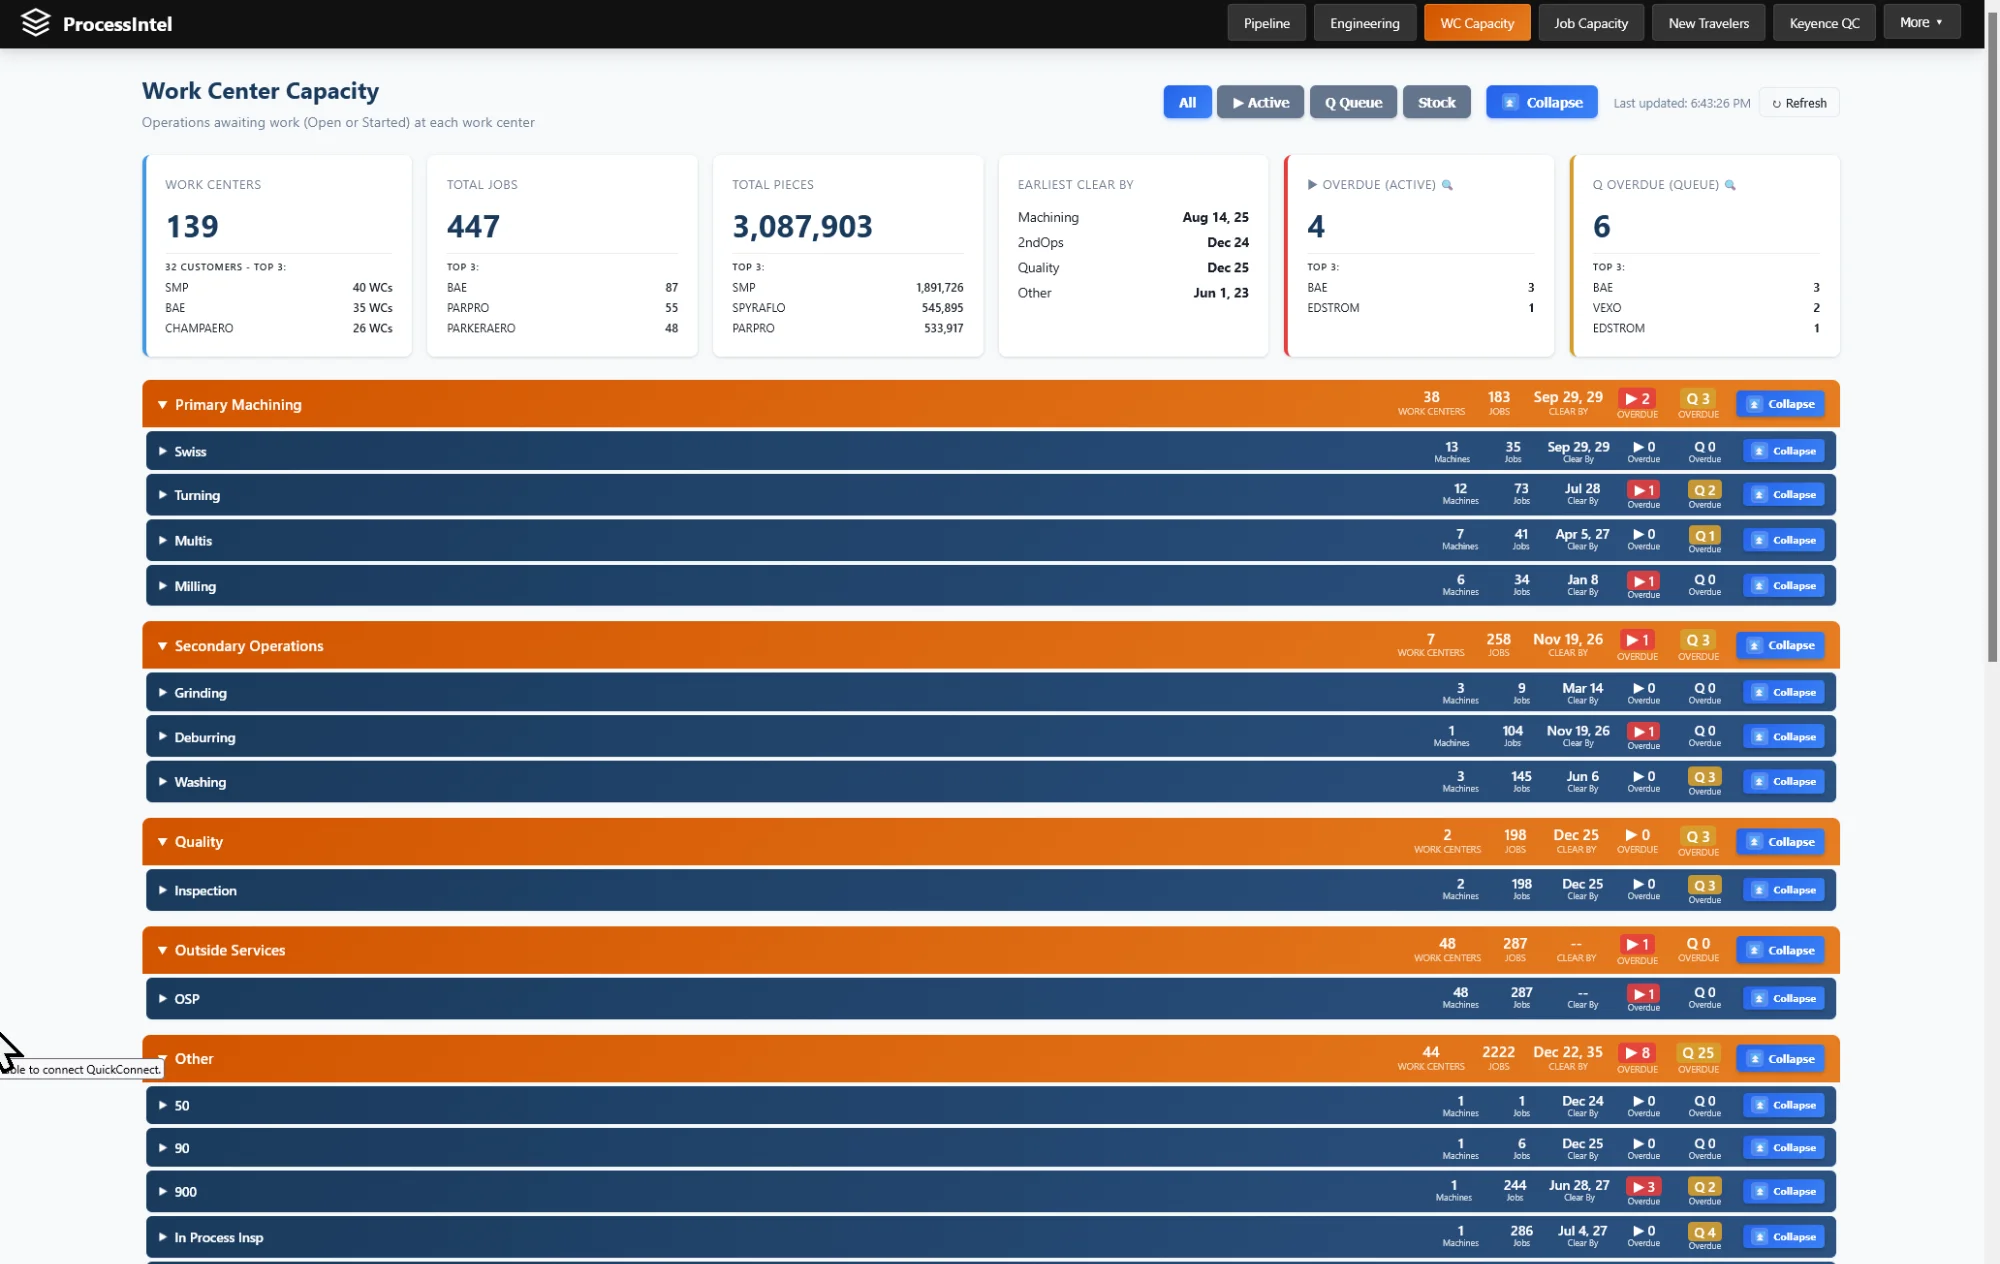Toggle the Q Queue filter
Image resolution: width=2000 pixels, height=1264 pixels.
[1353, 102]
